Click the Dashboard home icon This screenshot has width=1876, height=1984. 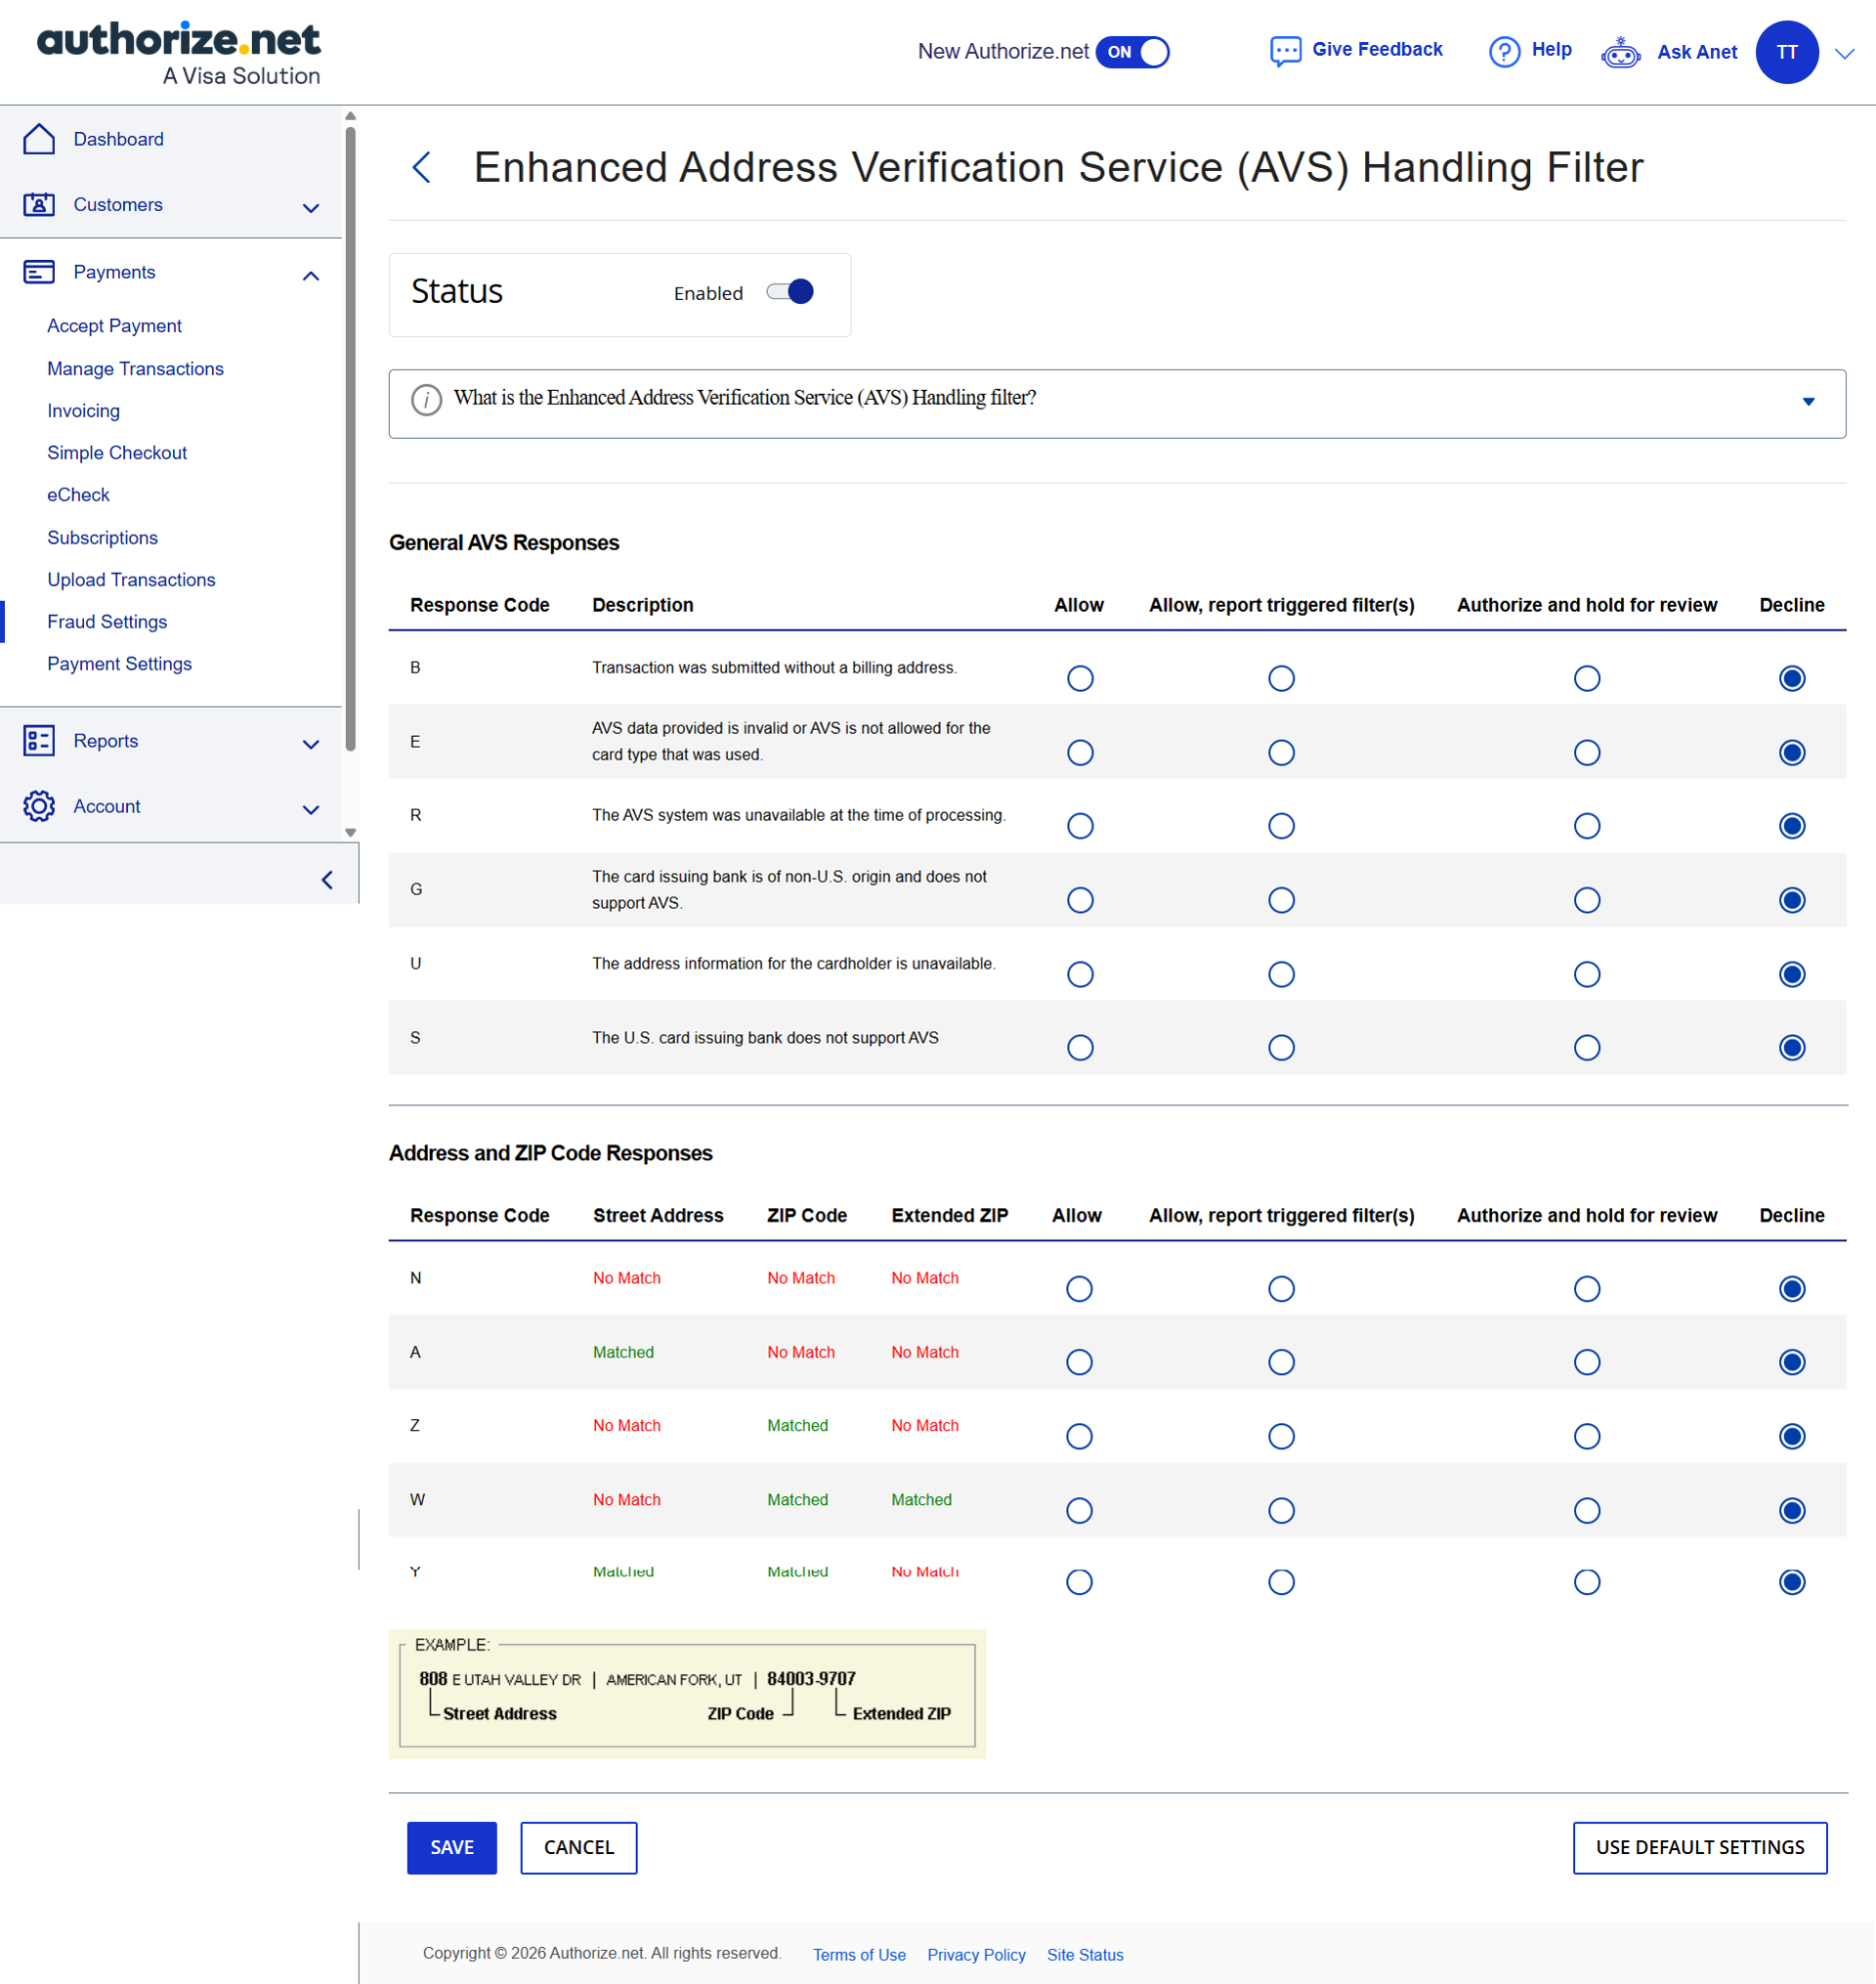point(39,139)
